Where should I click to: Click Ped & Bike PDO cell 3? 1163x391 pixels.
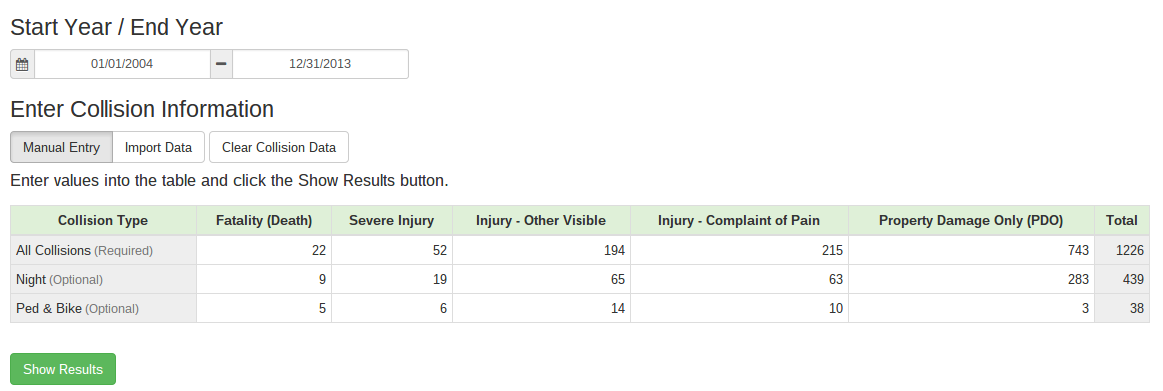972,308
